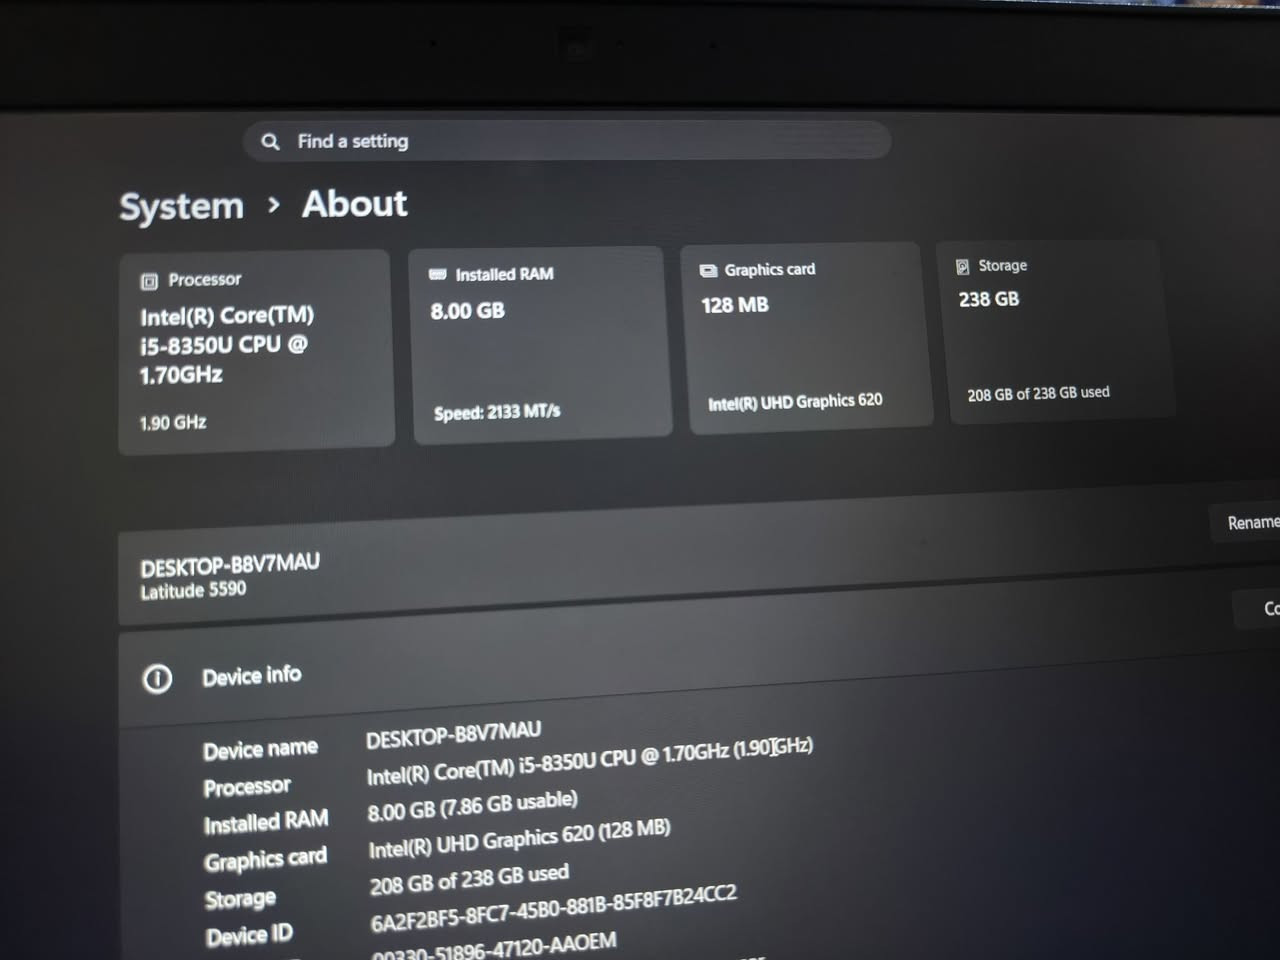The width and height of the screenshot is (1280, 960).
Task: Select Intel(R) UHD Graphics 620 (128 MB) value
Action: pos(519,839)
